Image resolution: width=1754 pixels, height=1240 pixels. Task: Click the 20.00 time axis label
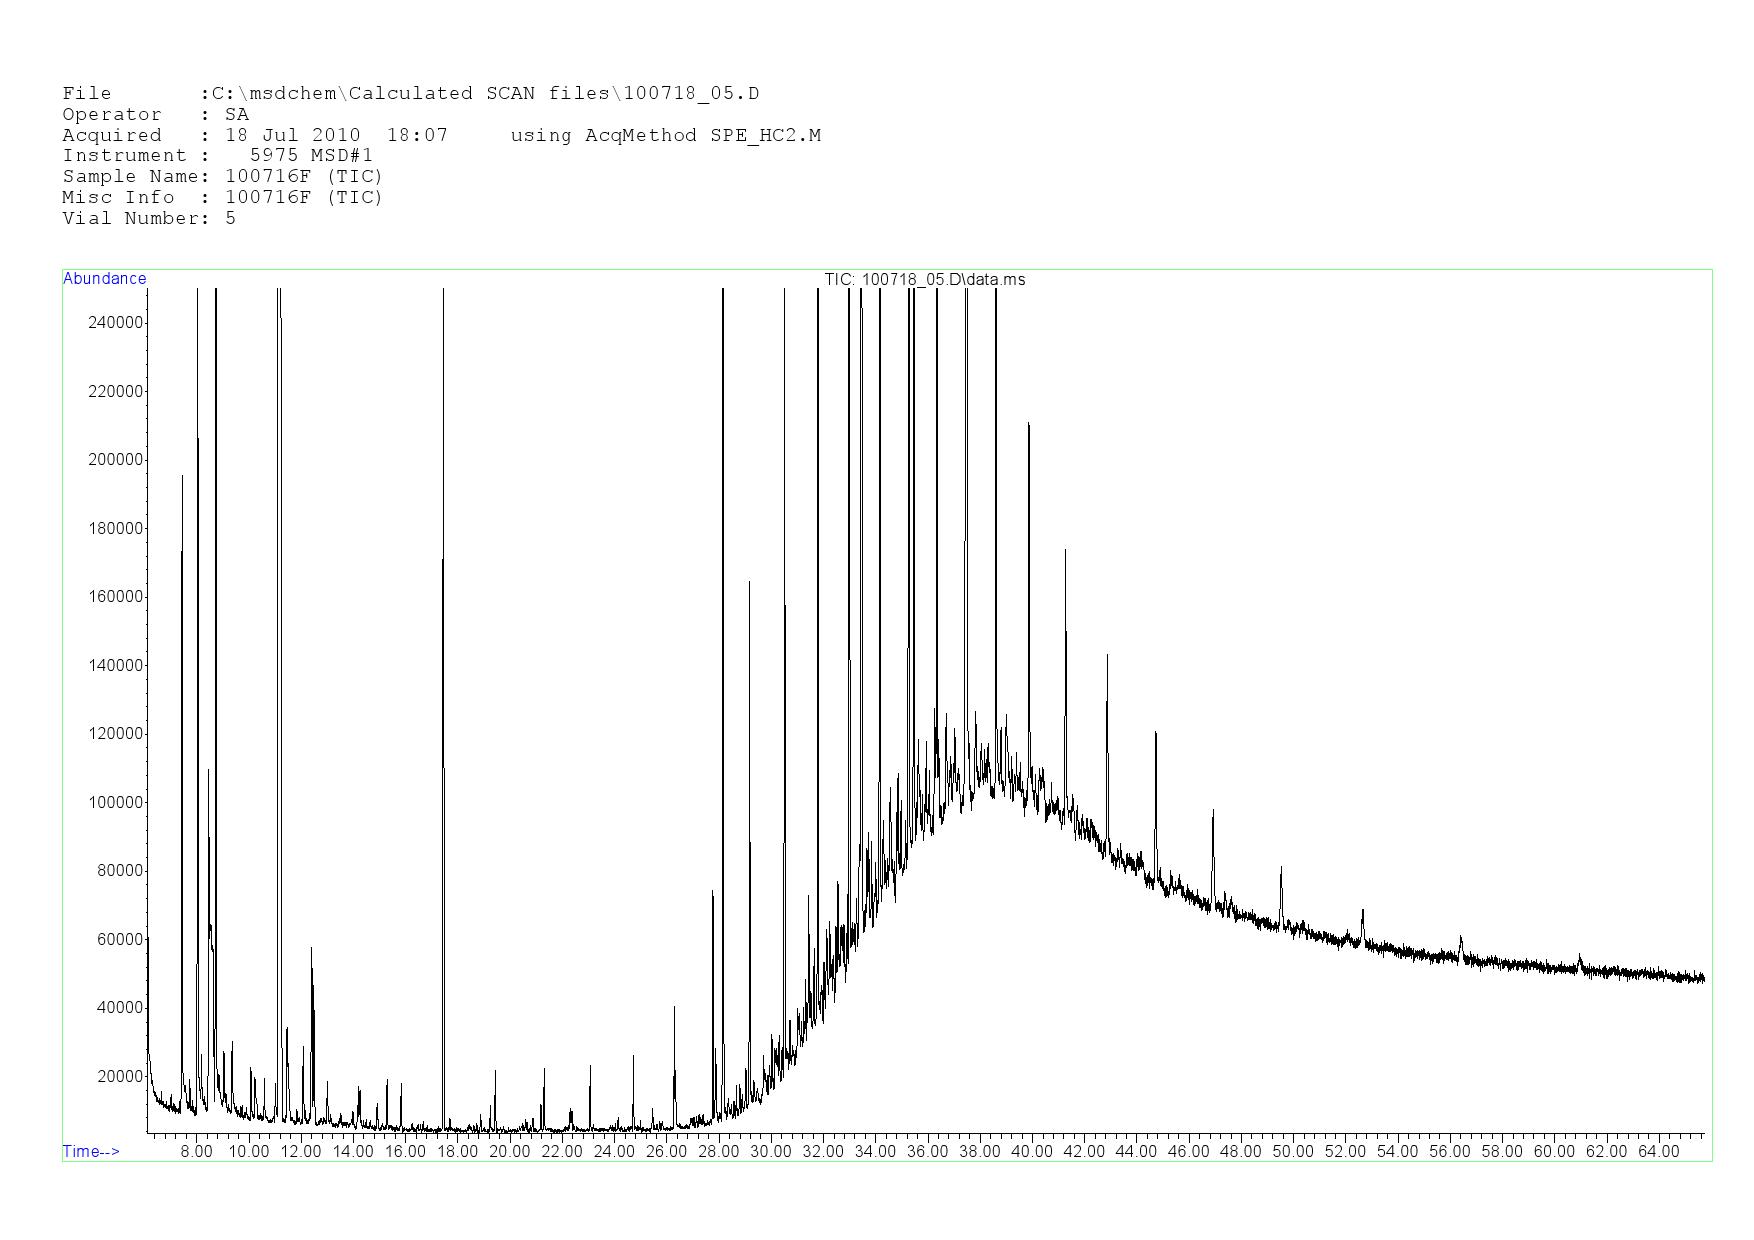[510, 1152]
